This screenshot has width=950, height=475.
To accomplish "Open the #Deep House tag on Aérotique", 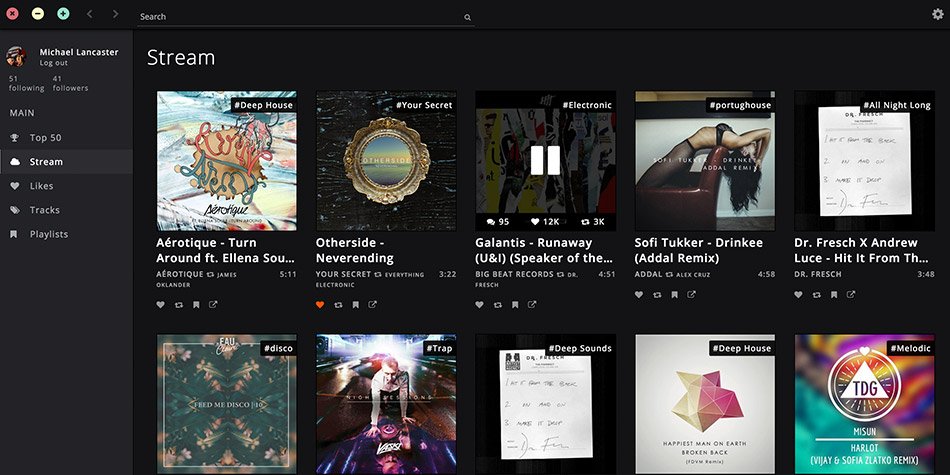I will (x=264, y=105).
